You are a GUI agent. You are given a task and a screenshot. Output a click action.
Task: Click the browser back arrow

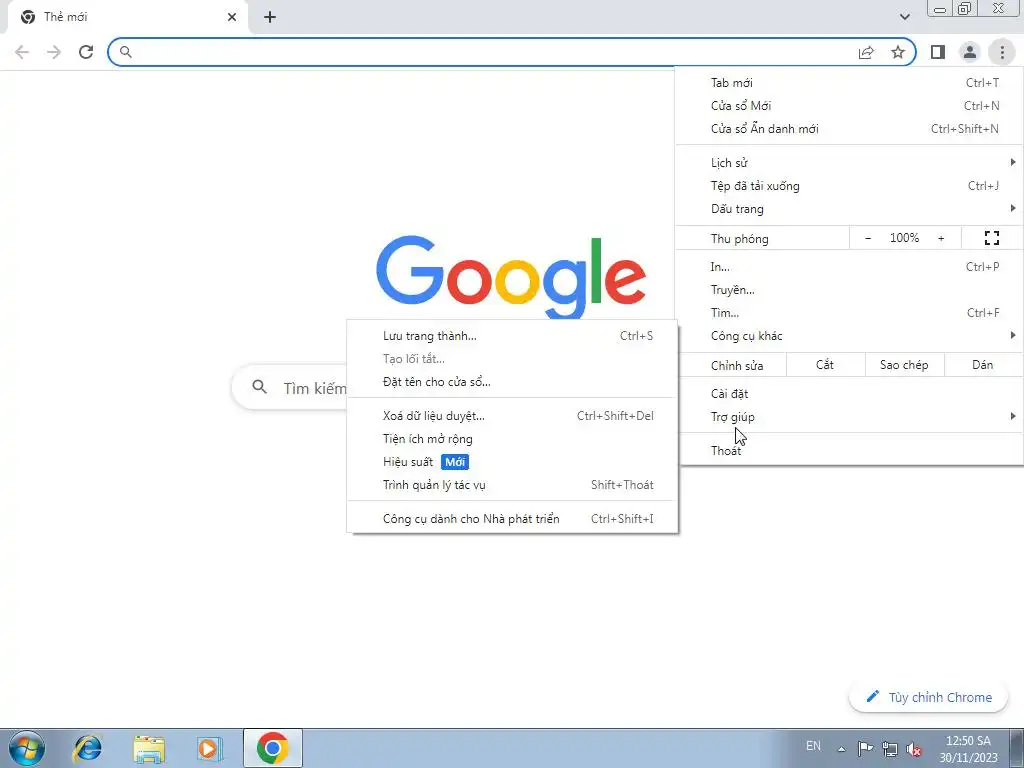pos(22,52)
